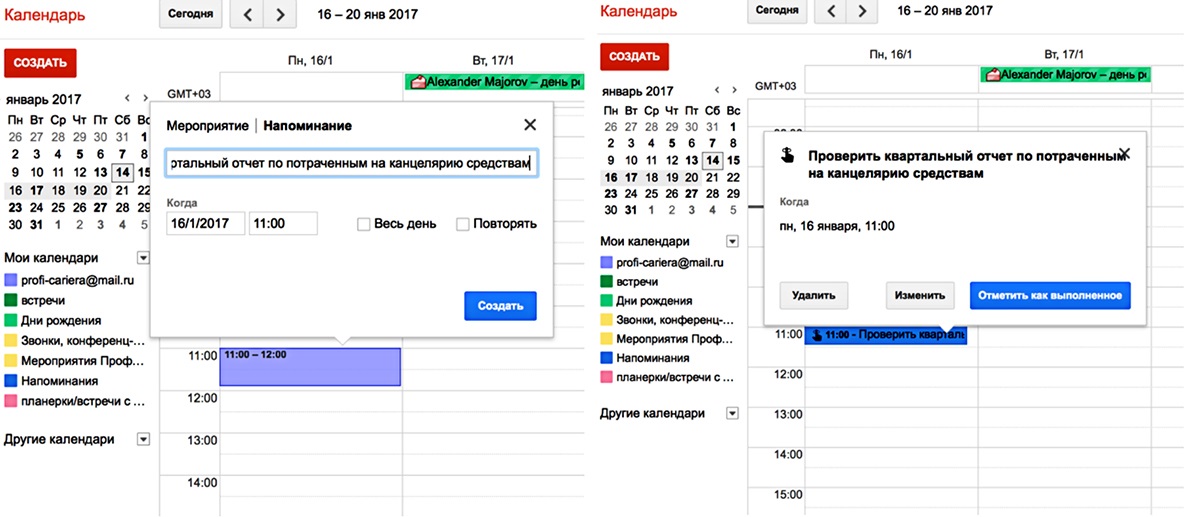Click the Удалить button
Image resolution: width=1200 pixels, height=517 pixels.
pos(814,296)
